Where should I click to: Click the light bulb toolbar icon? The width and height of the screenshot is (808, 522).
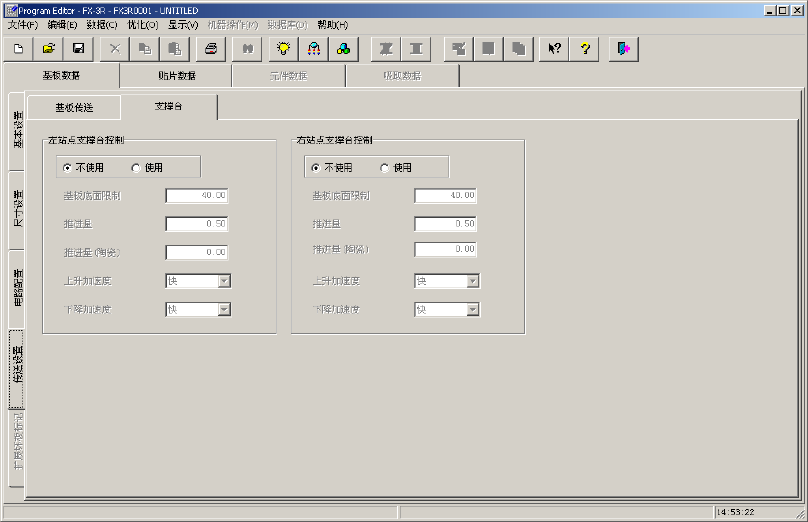(283, 48)
